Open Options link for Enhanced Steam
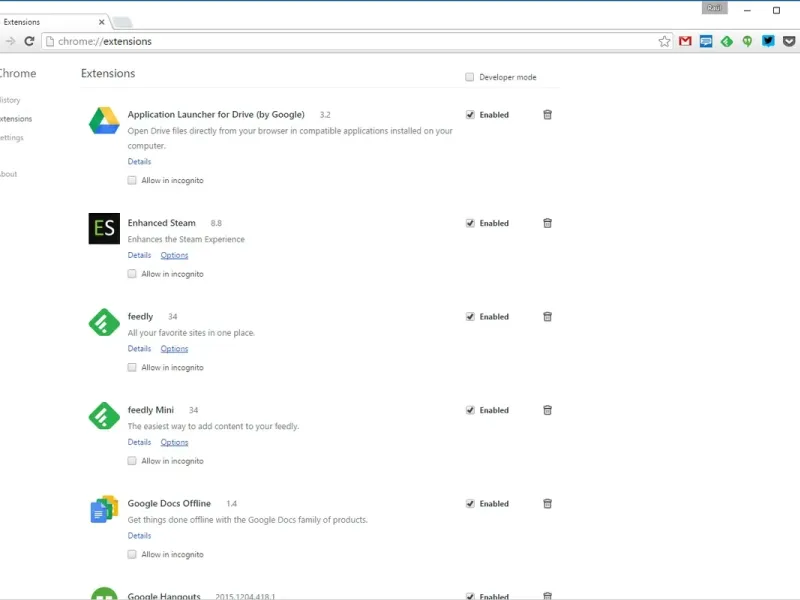The width and height of the screenshot is (800, 600). click(174, 255)
